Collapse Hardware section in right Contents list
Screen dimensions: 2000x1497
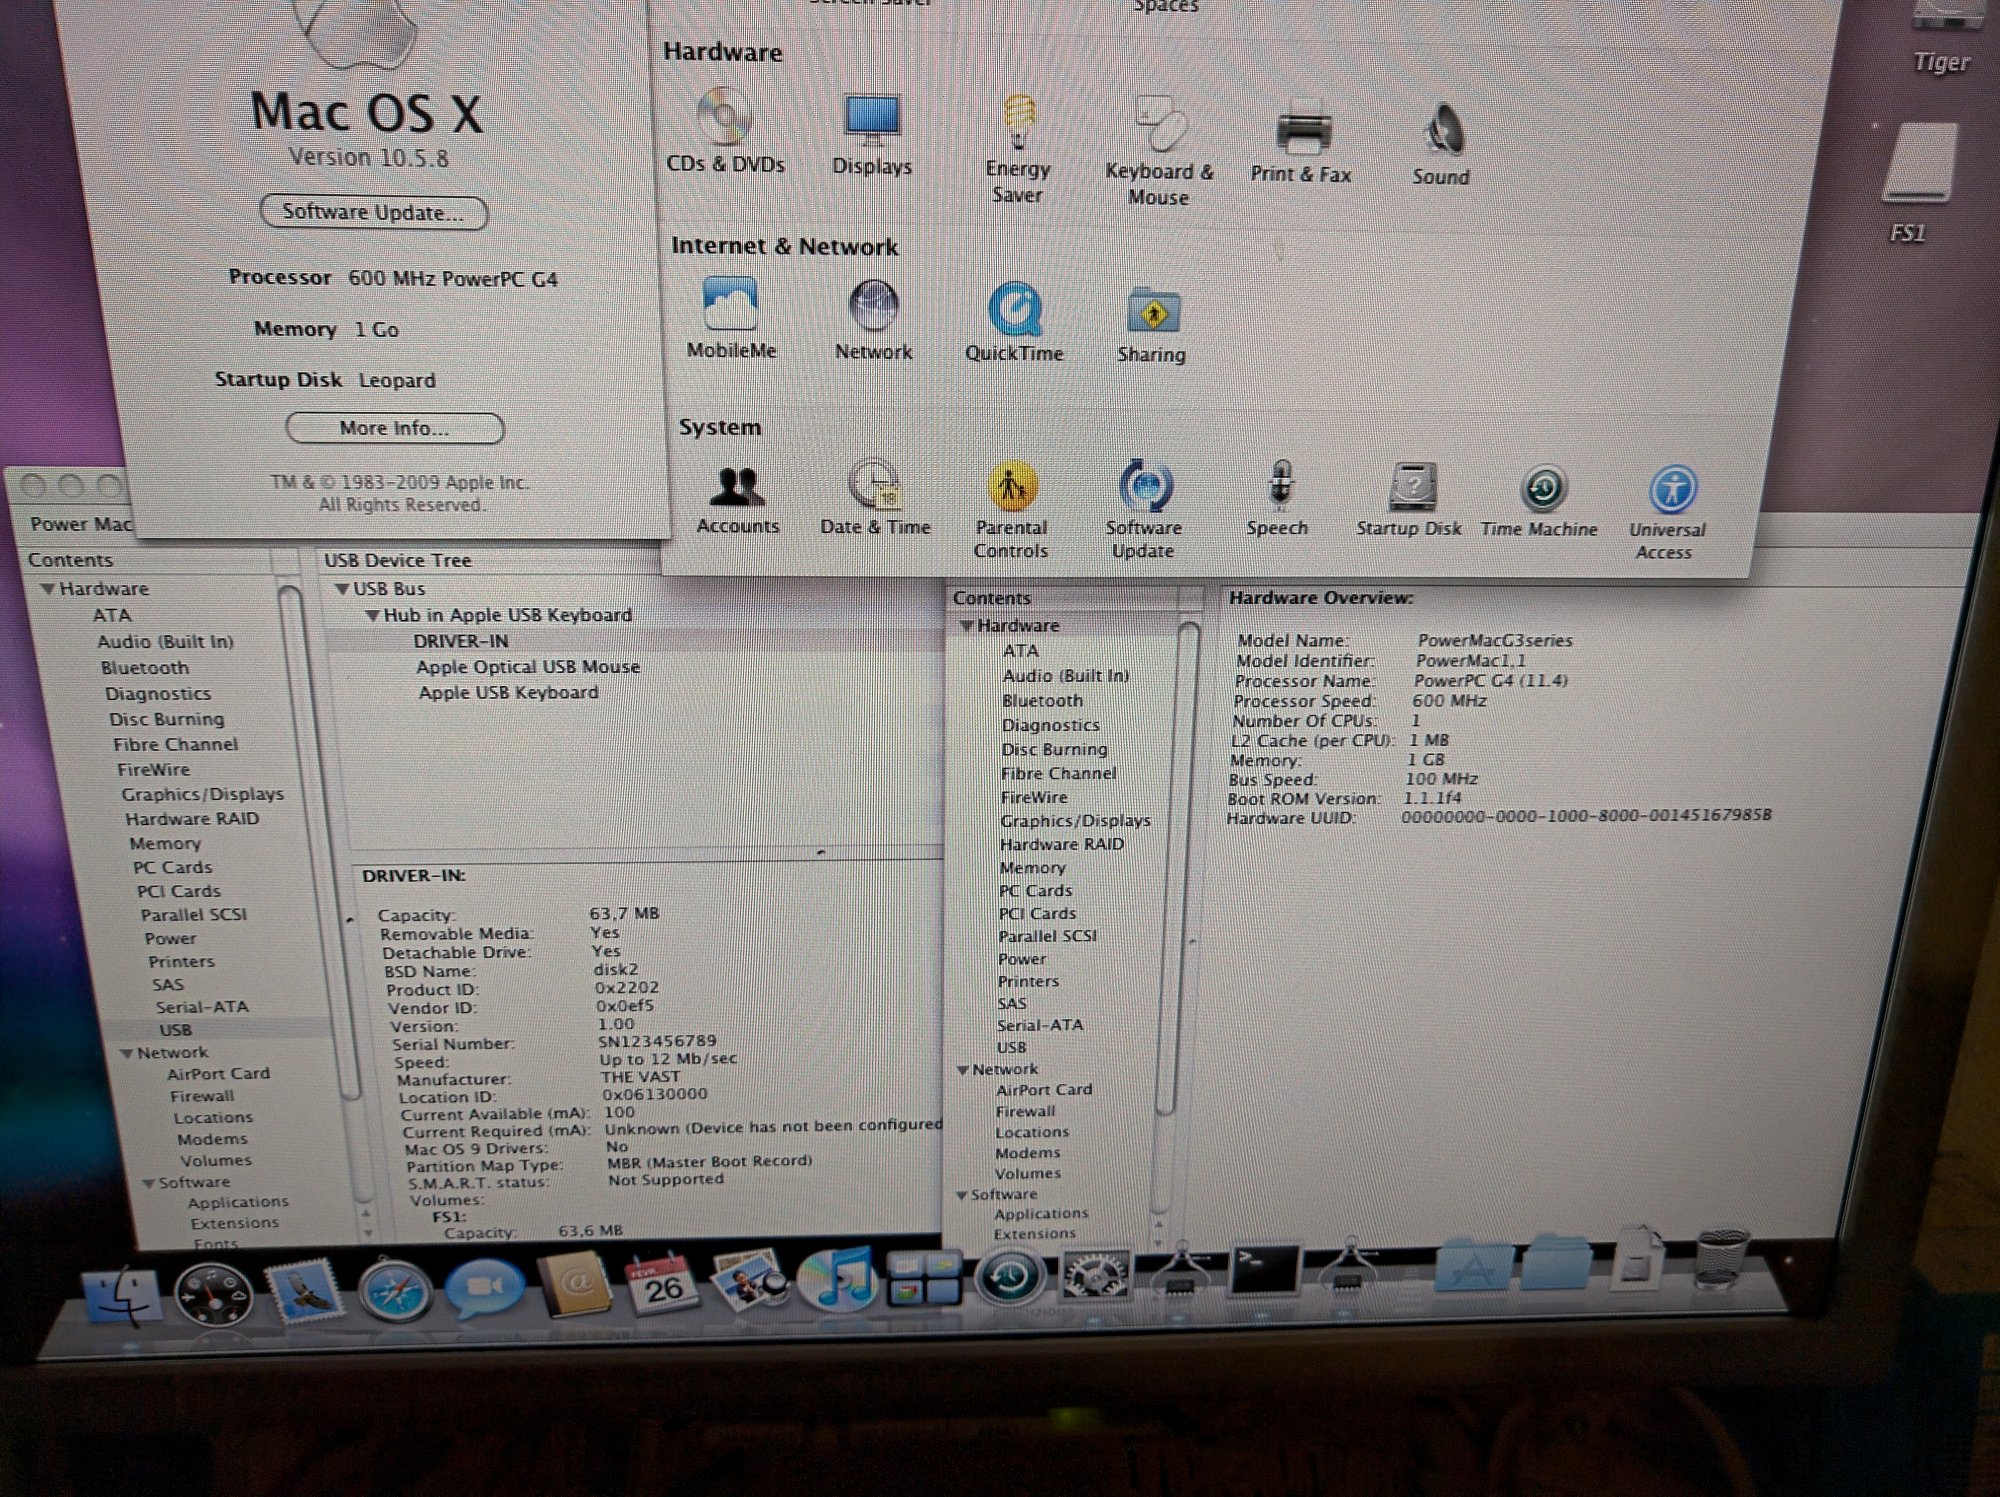966,626
